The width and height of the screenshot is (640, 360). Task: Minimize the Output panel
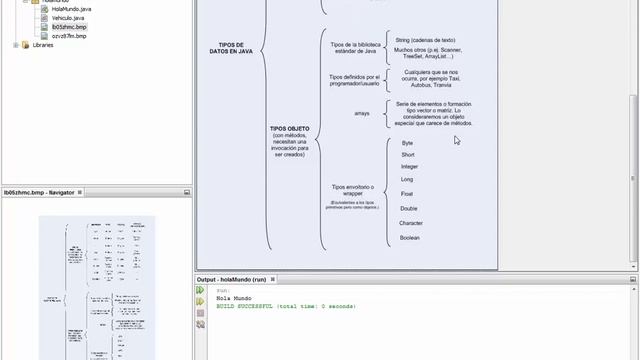tap(633, 280)
